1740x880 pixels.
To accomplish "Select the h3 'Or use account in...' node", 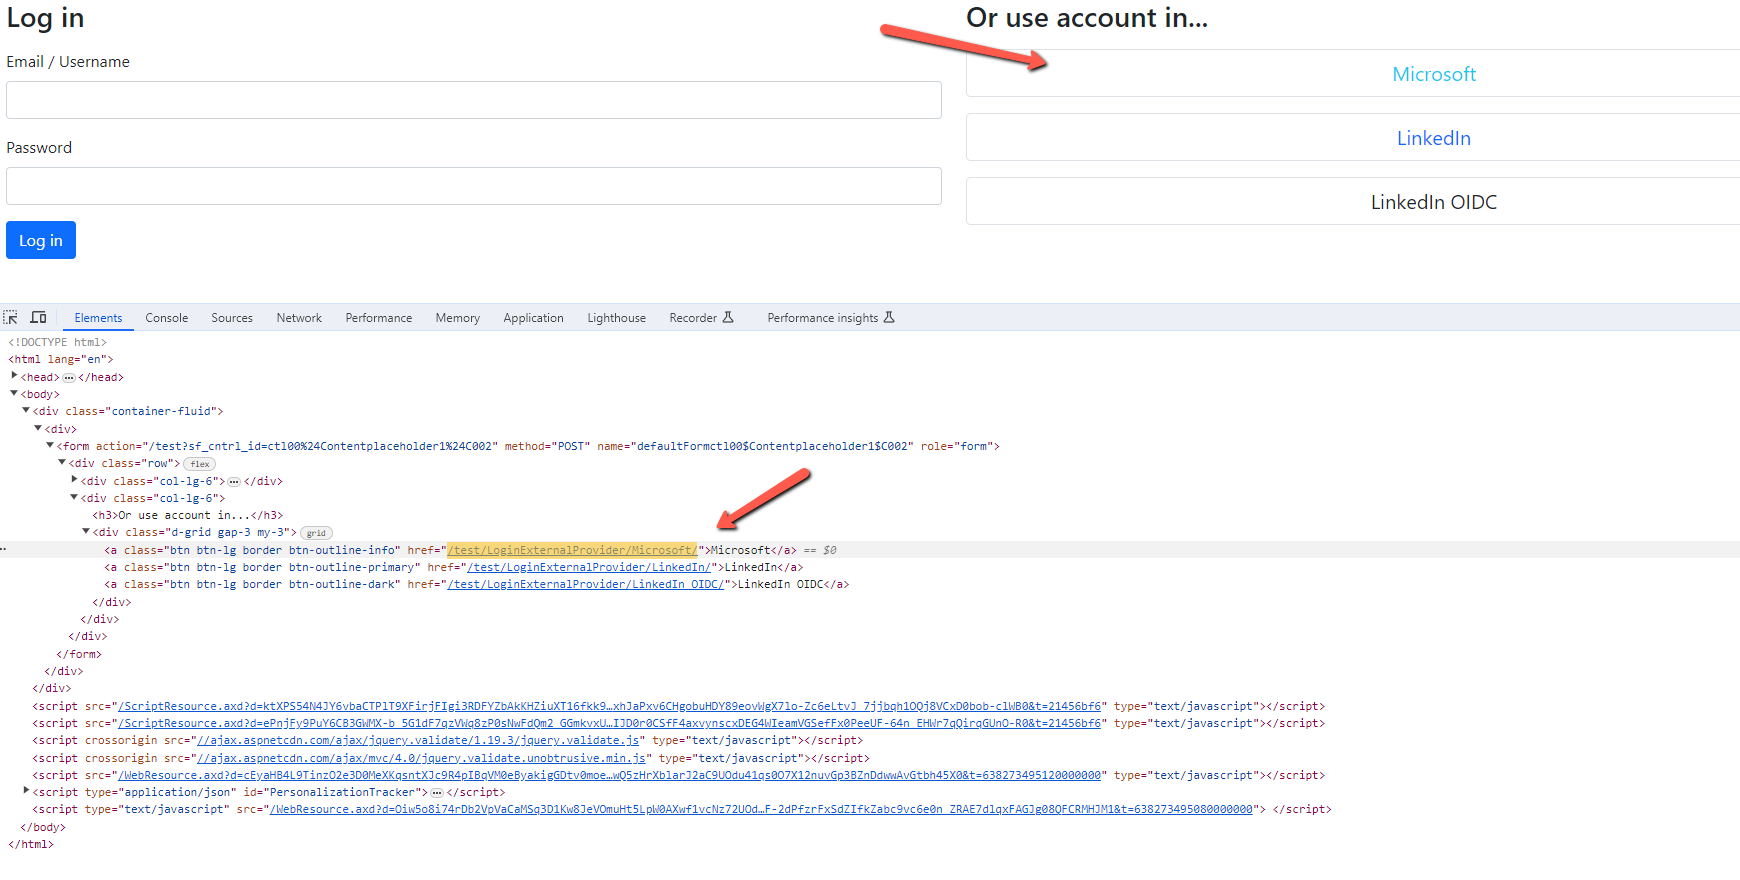I will point(188,515).
